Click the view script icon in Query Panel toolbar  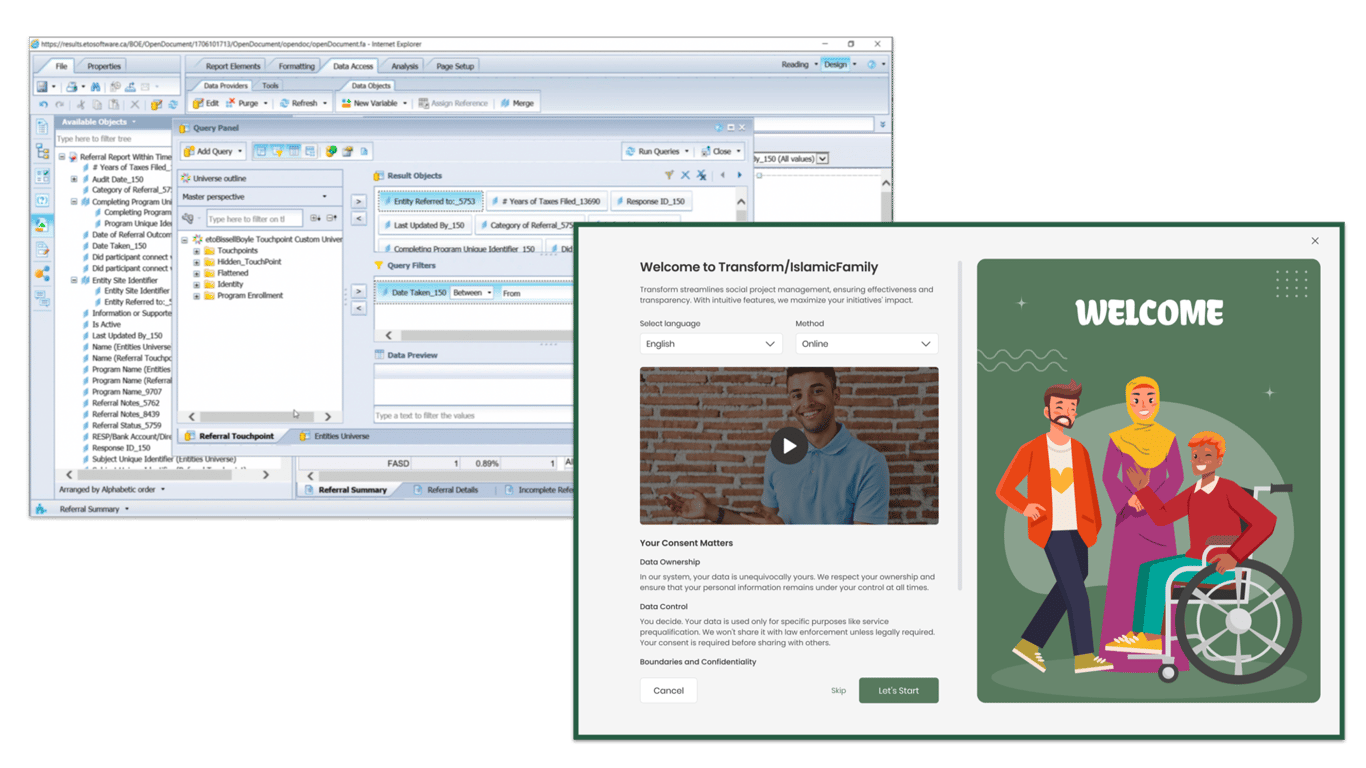364,151
